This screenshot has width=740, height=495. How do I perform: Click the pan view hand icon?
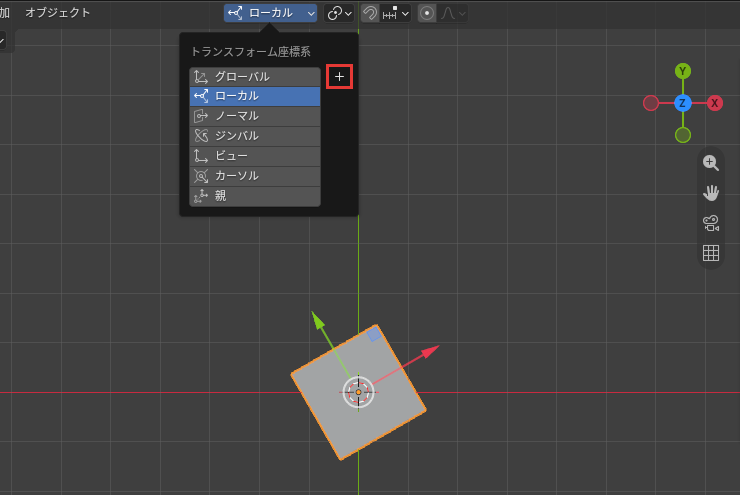coord(711,193)
